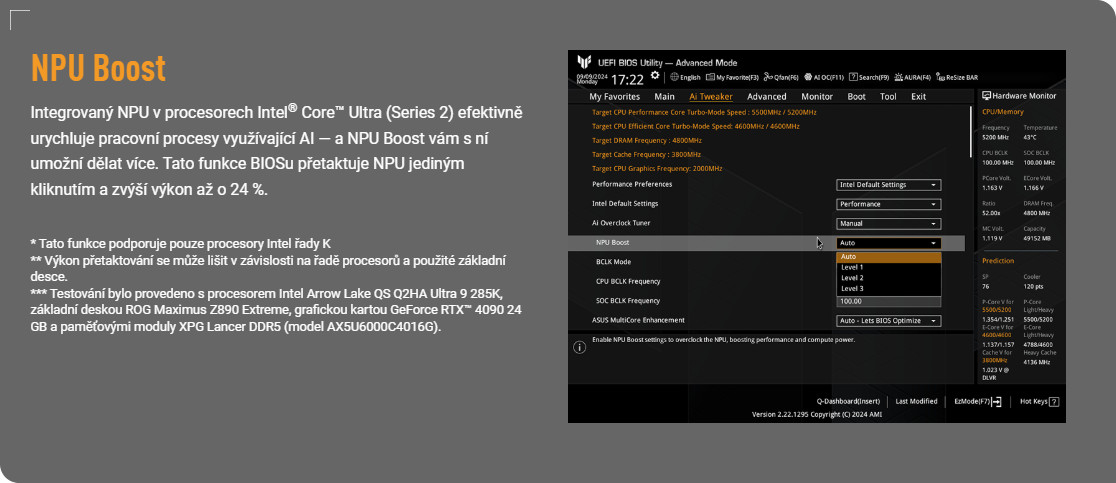Expand ASUS MultiCore Enhancement dropdown

(888, 321)
